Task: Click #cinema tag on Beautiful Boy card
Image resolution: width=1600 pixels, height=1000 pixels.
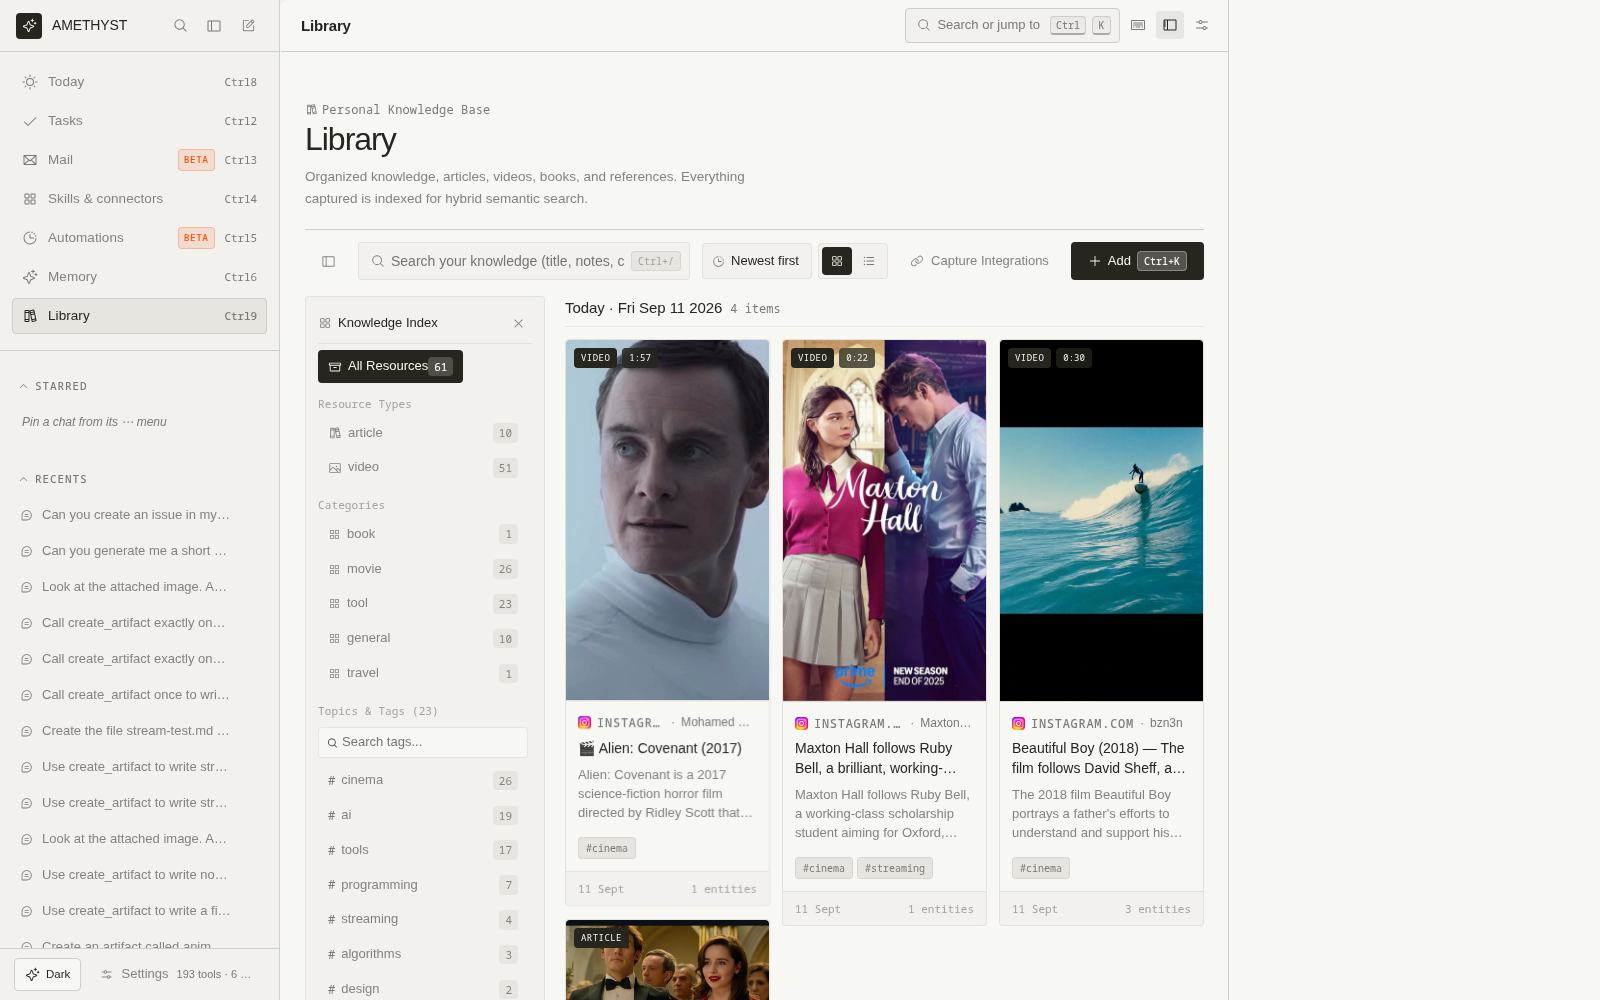Action: 1041,868
